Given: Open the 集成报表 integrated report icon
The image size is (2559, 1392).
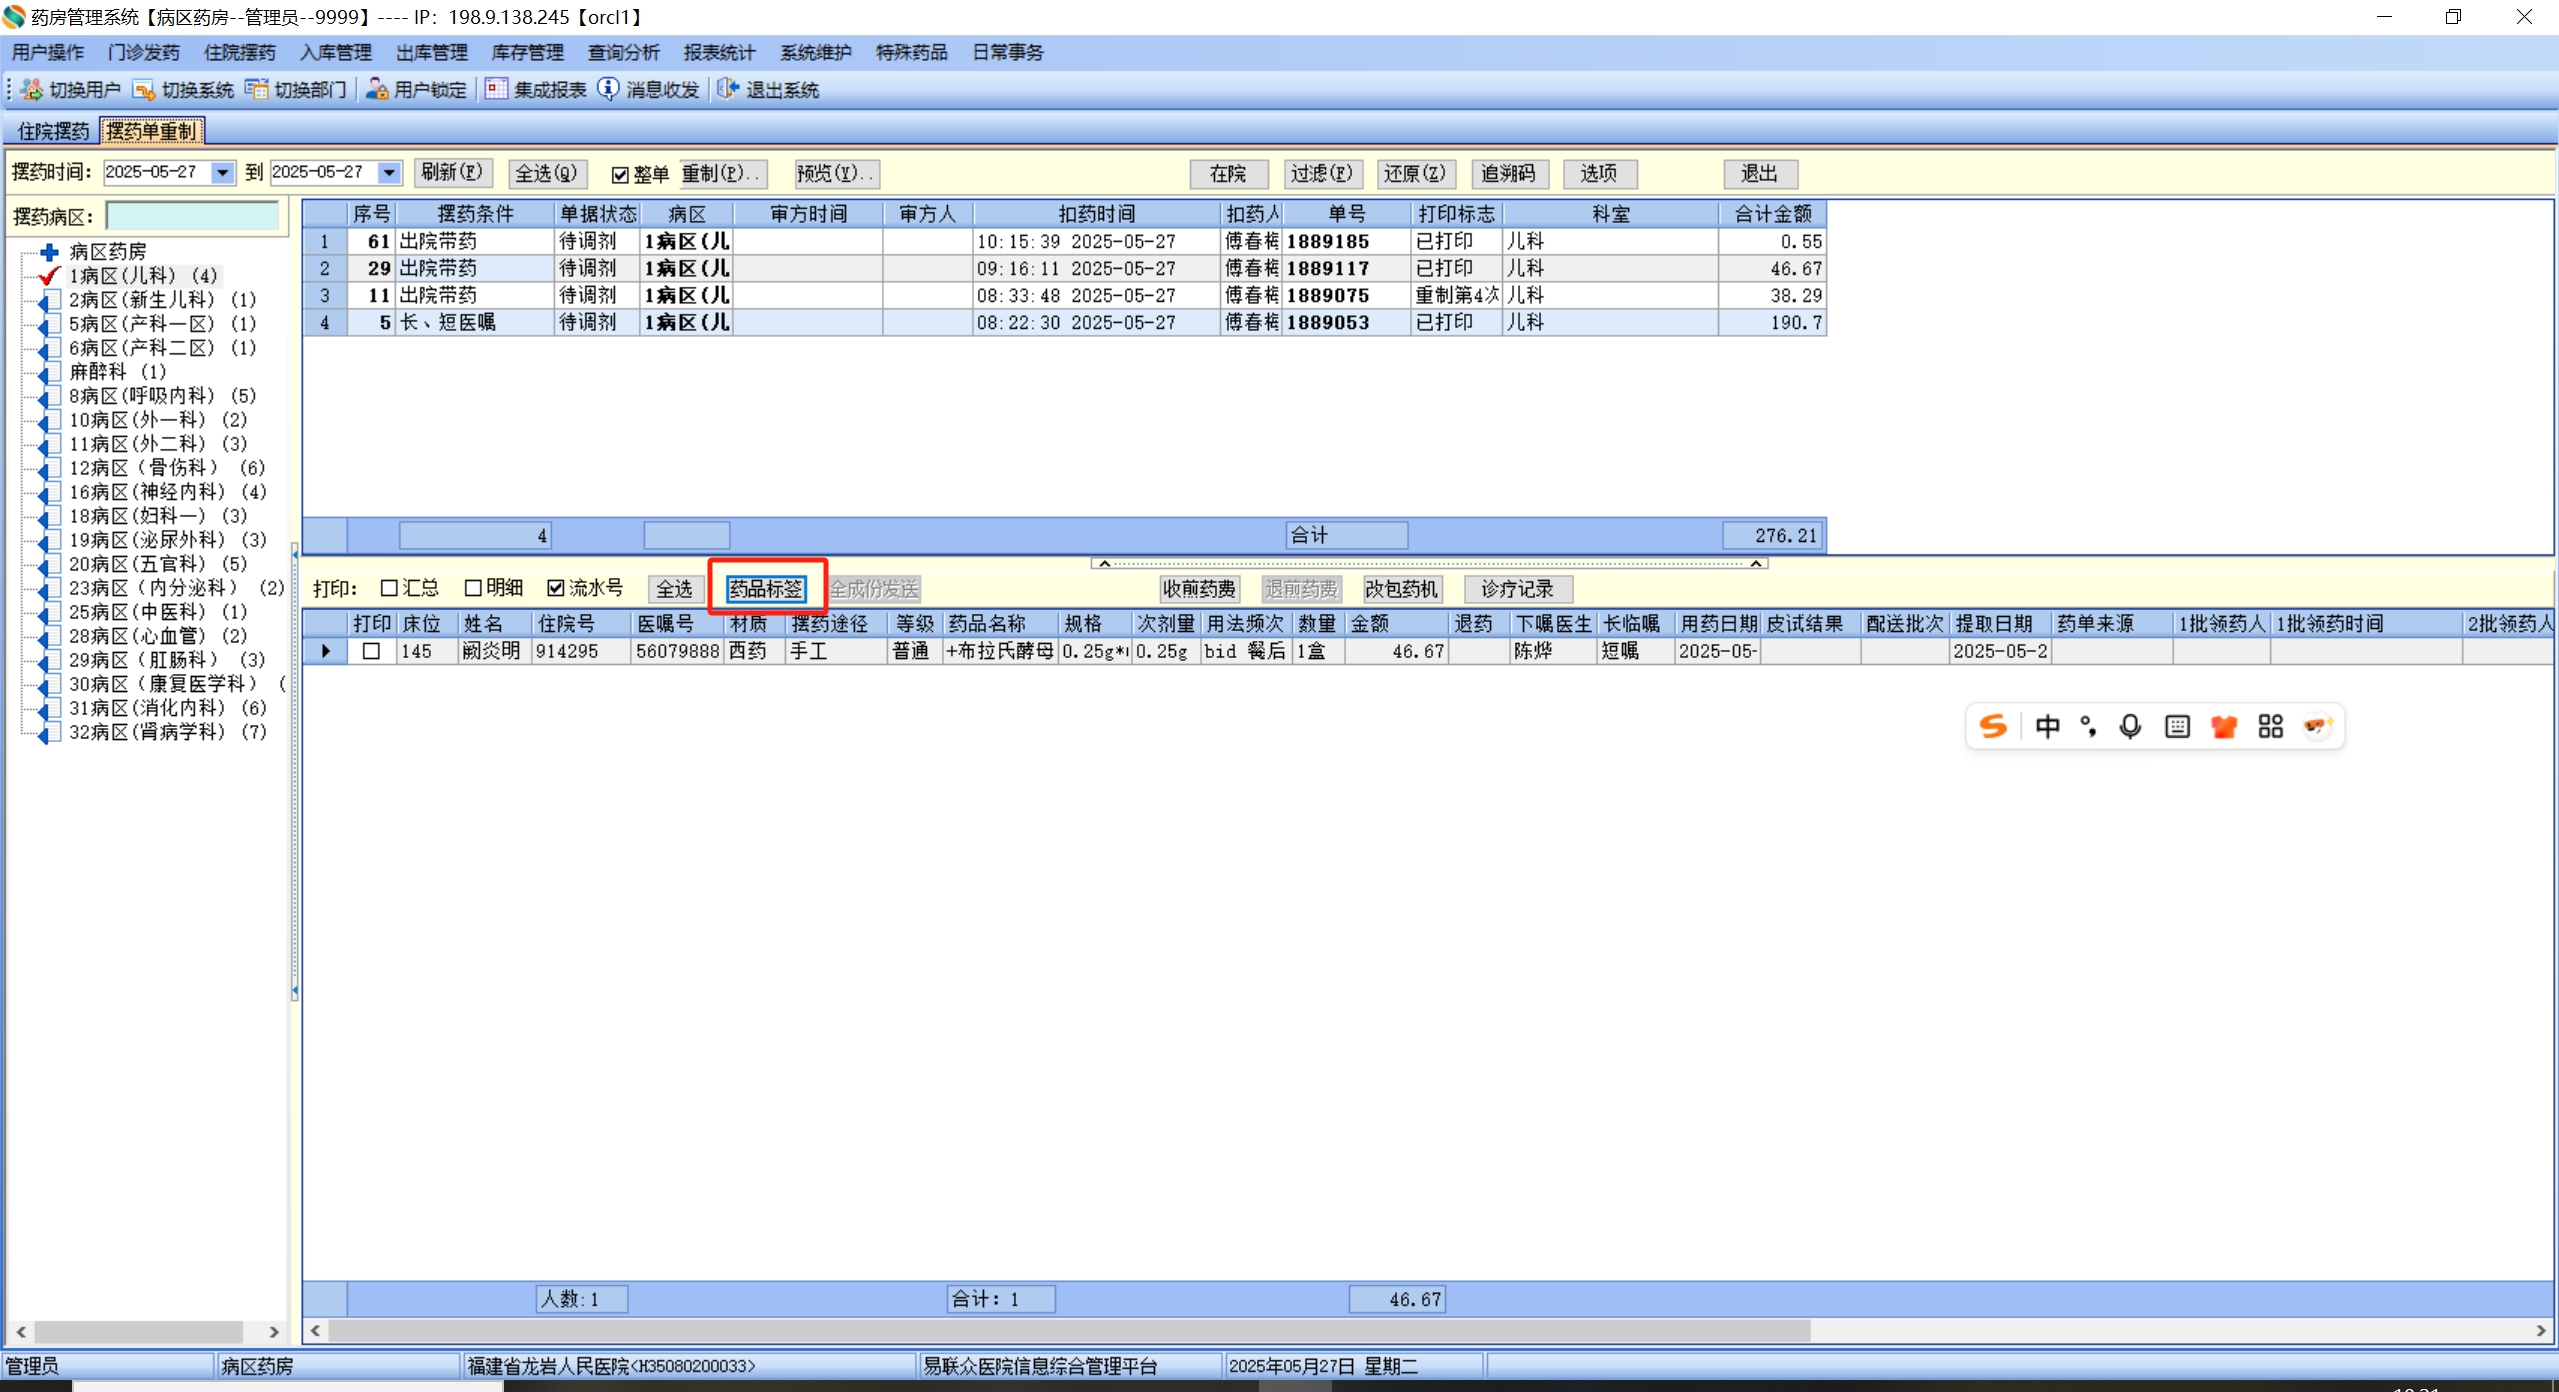Looking at the screenshot, I should tap(496, 90).
